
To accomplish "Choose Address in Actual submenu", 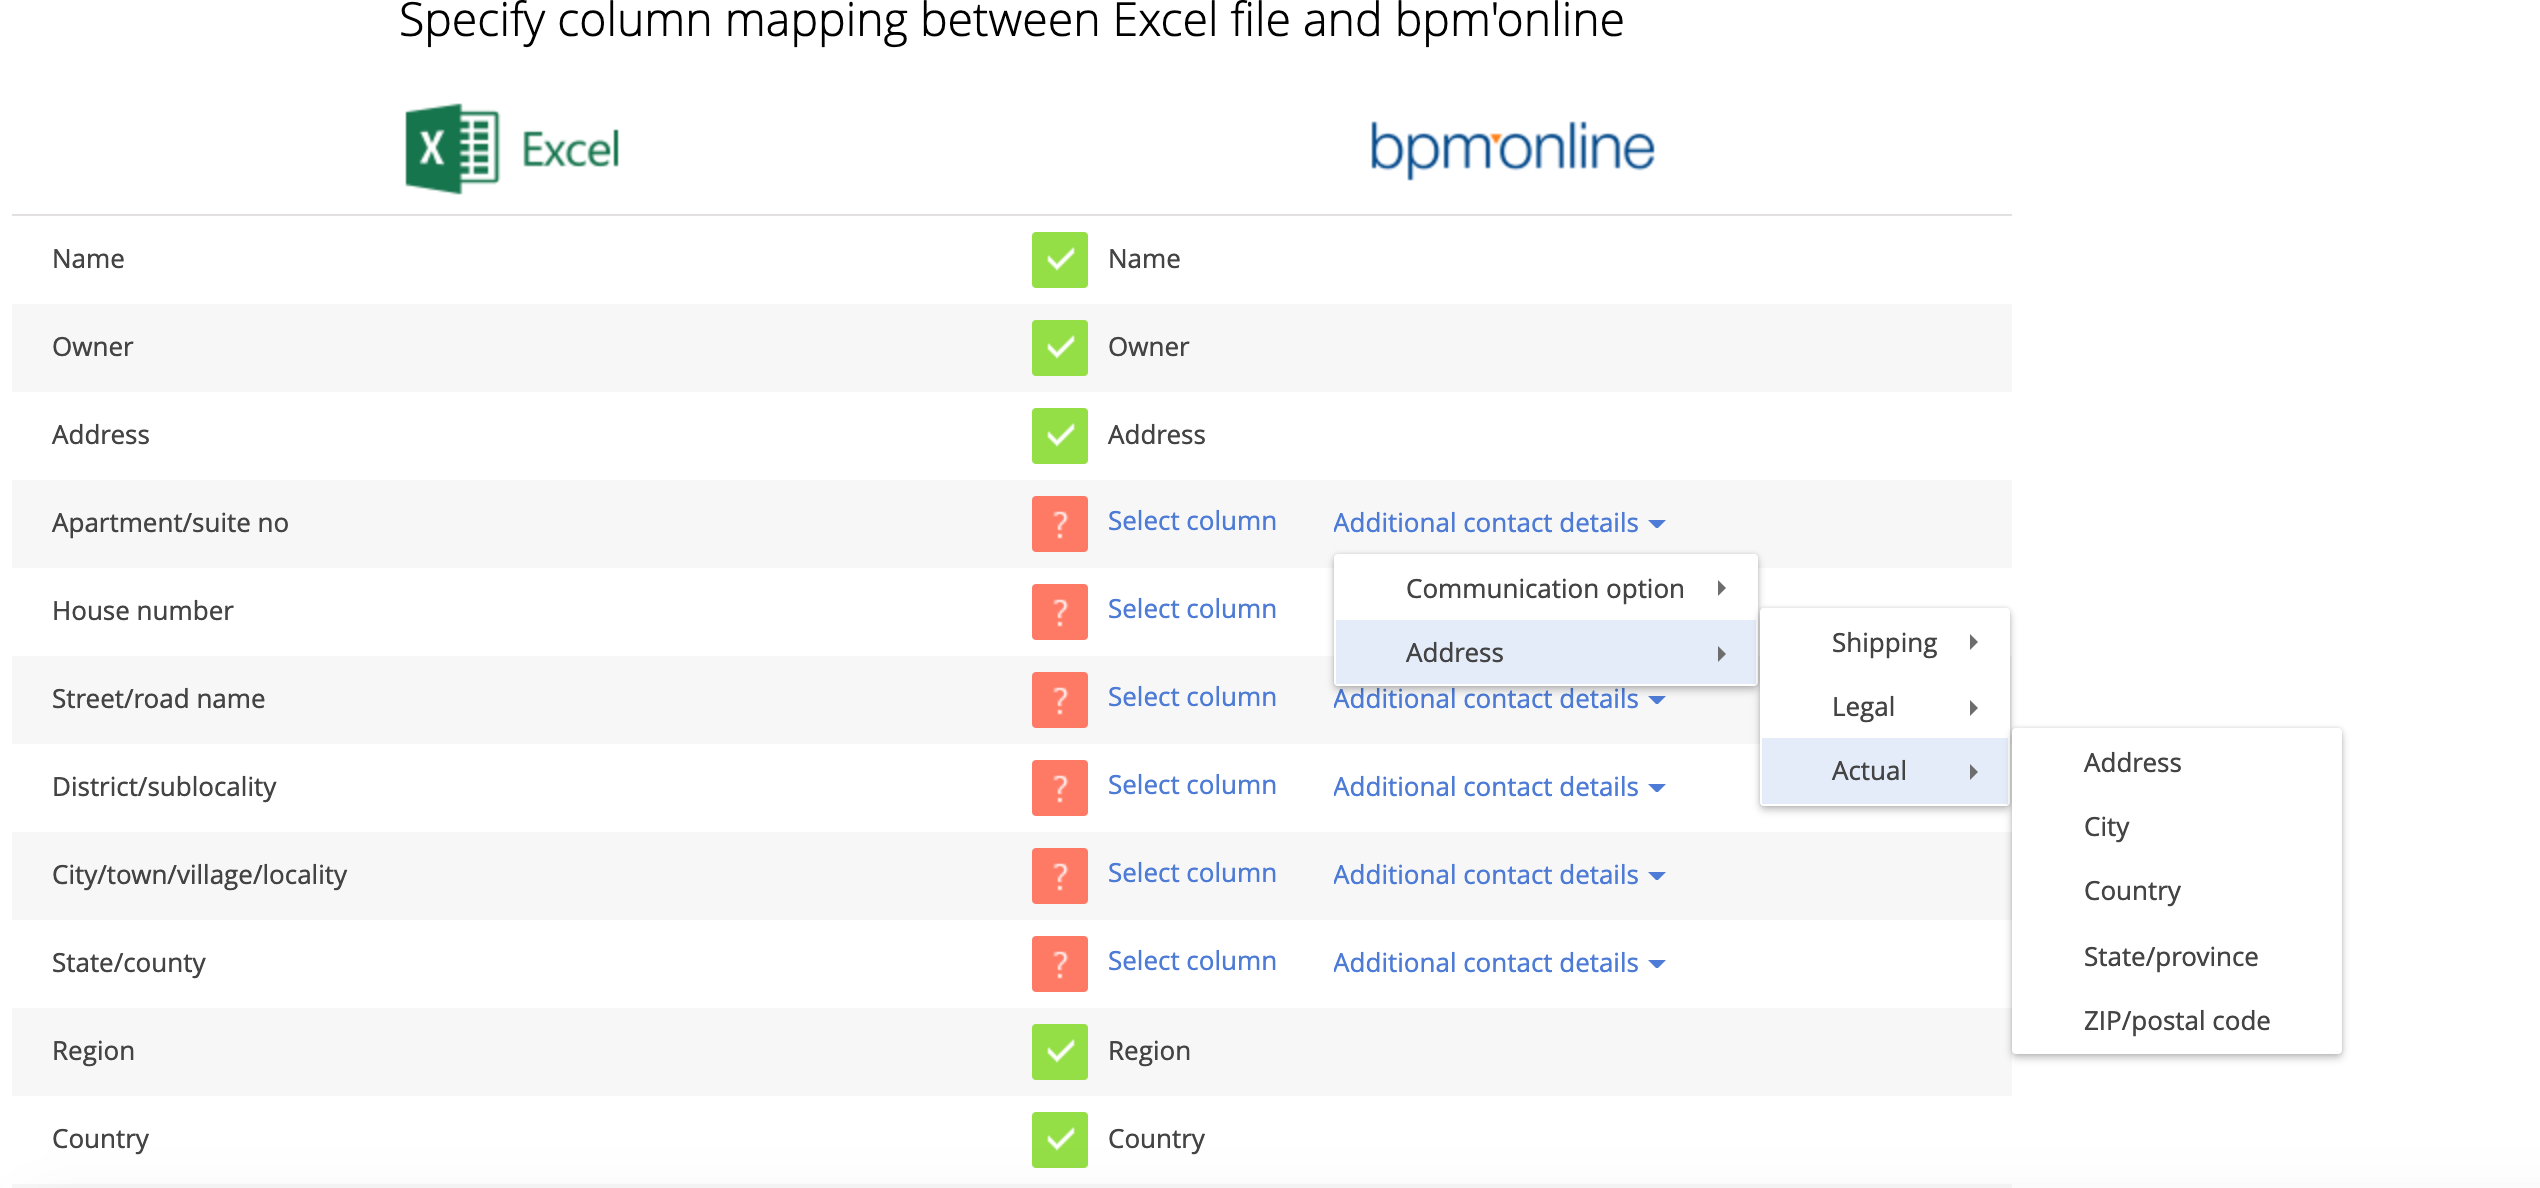I will [2177, 763].
